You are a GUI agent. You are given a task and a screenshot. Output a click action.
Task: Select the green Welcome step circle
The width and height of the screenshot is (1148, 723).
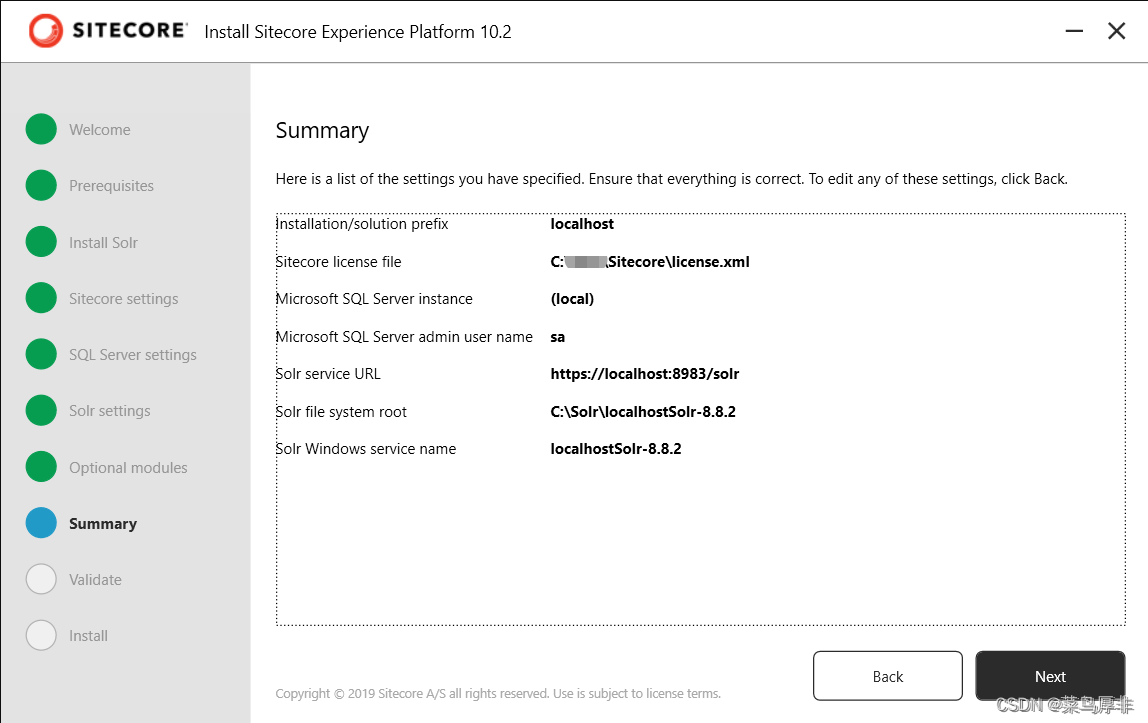(41, 130)
